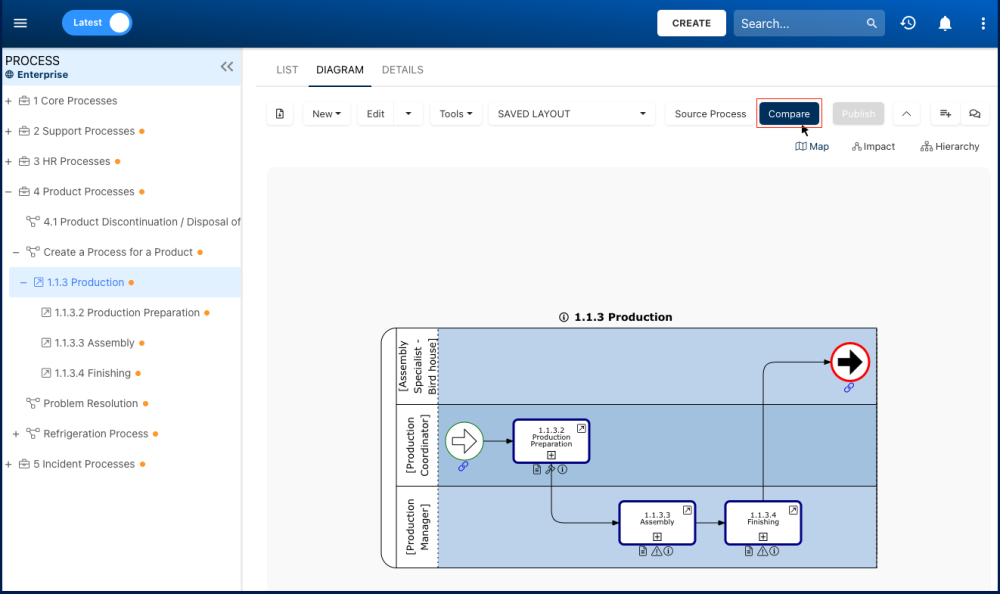This screenshot has height=594, width=1000.
Task: Select the 1.1.3.2 Production Preparation task box
Action: (x=551, y=441)
